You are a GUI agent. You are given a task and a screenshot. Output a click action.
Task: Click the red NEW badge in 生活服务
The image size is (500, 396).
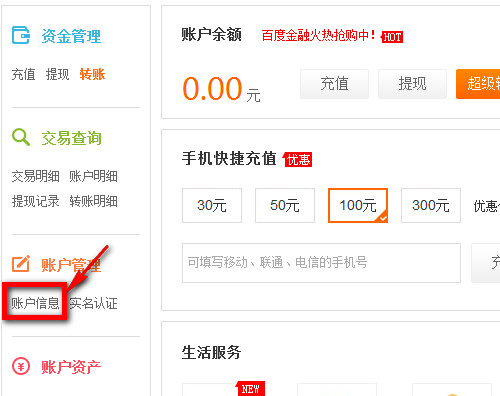point(250,389)
